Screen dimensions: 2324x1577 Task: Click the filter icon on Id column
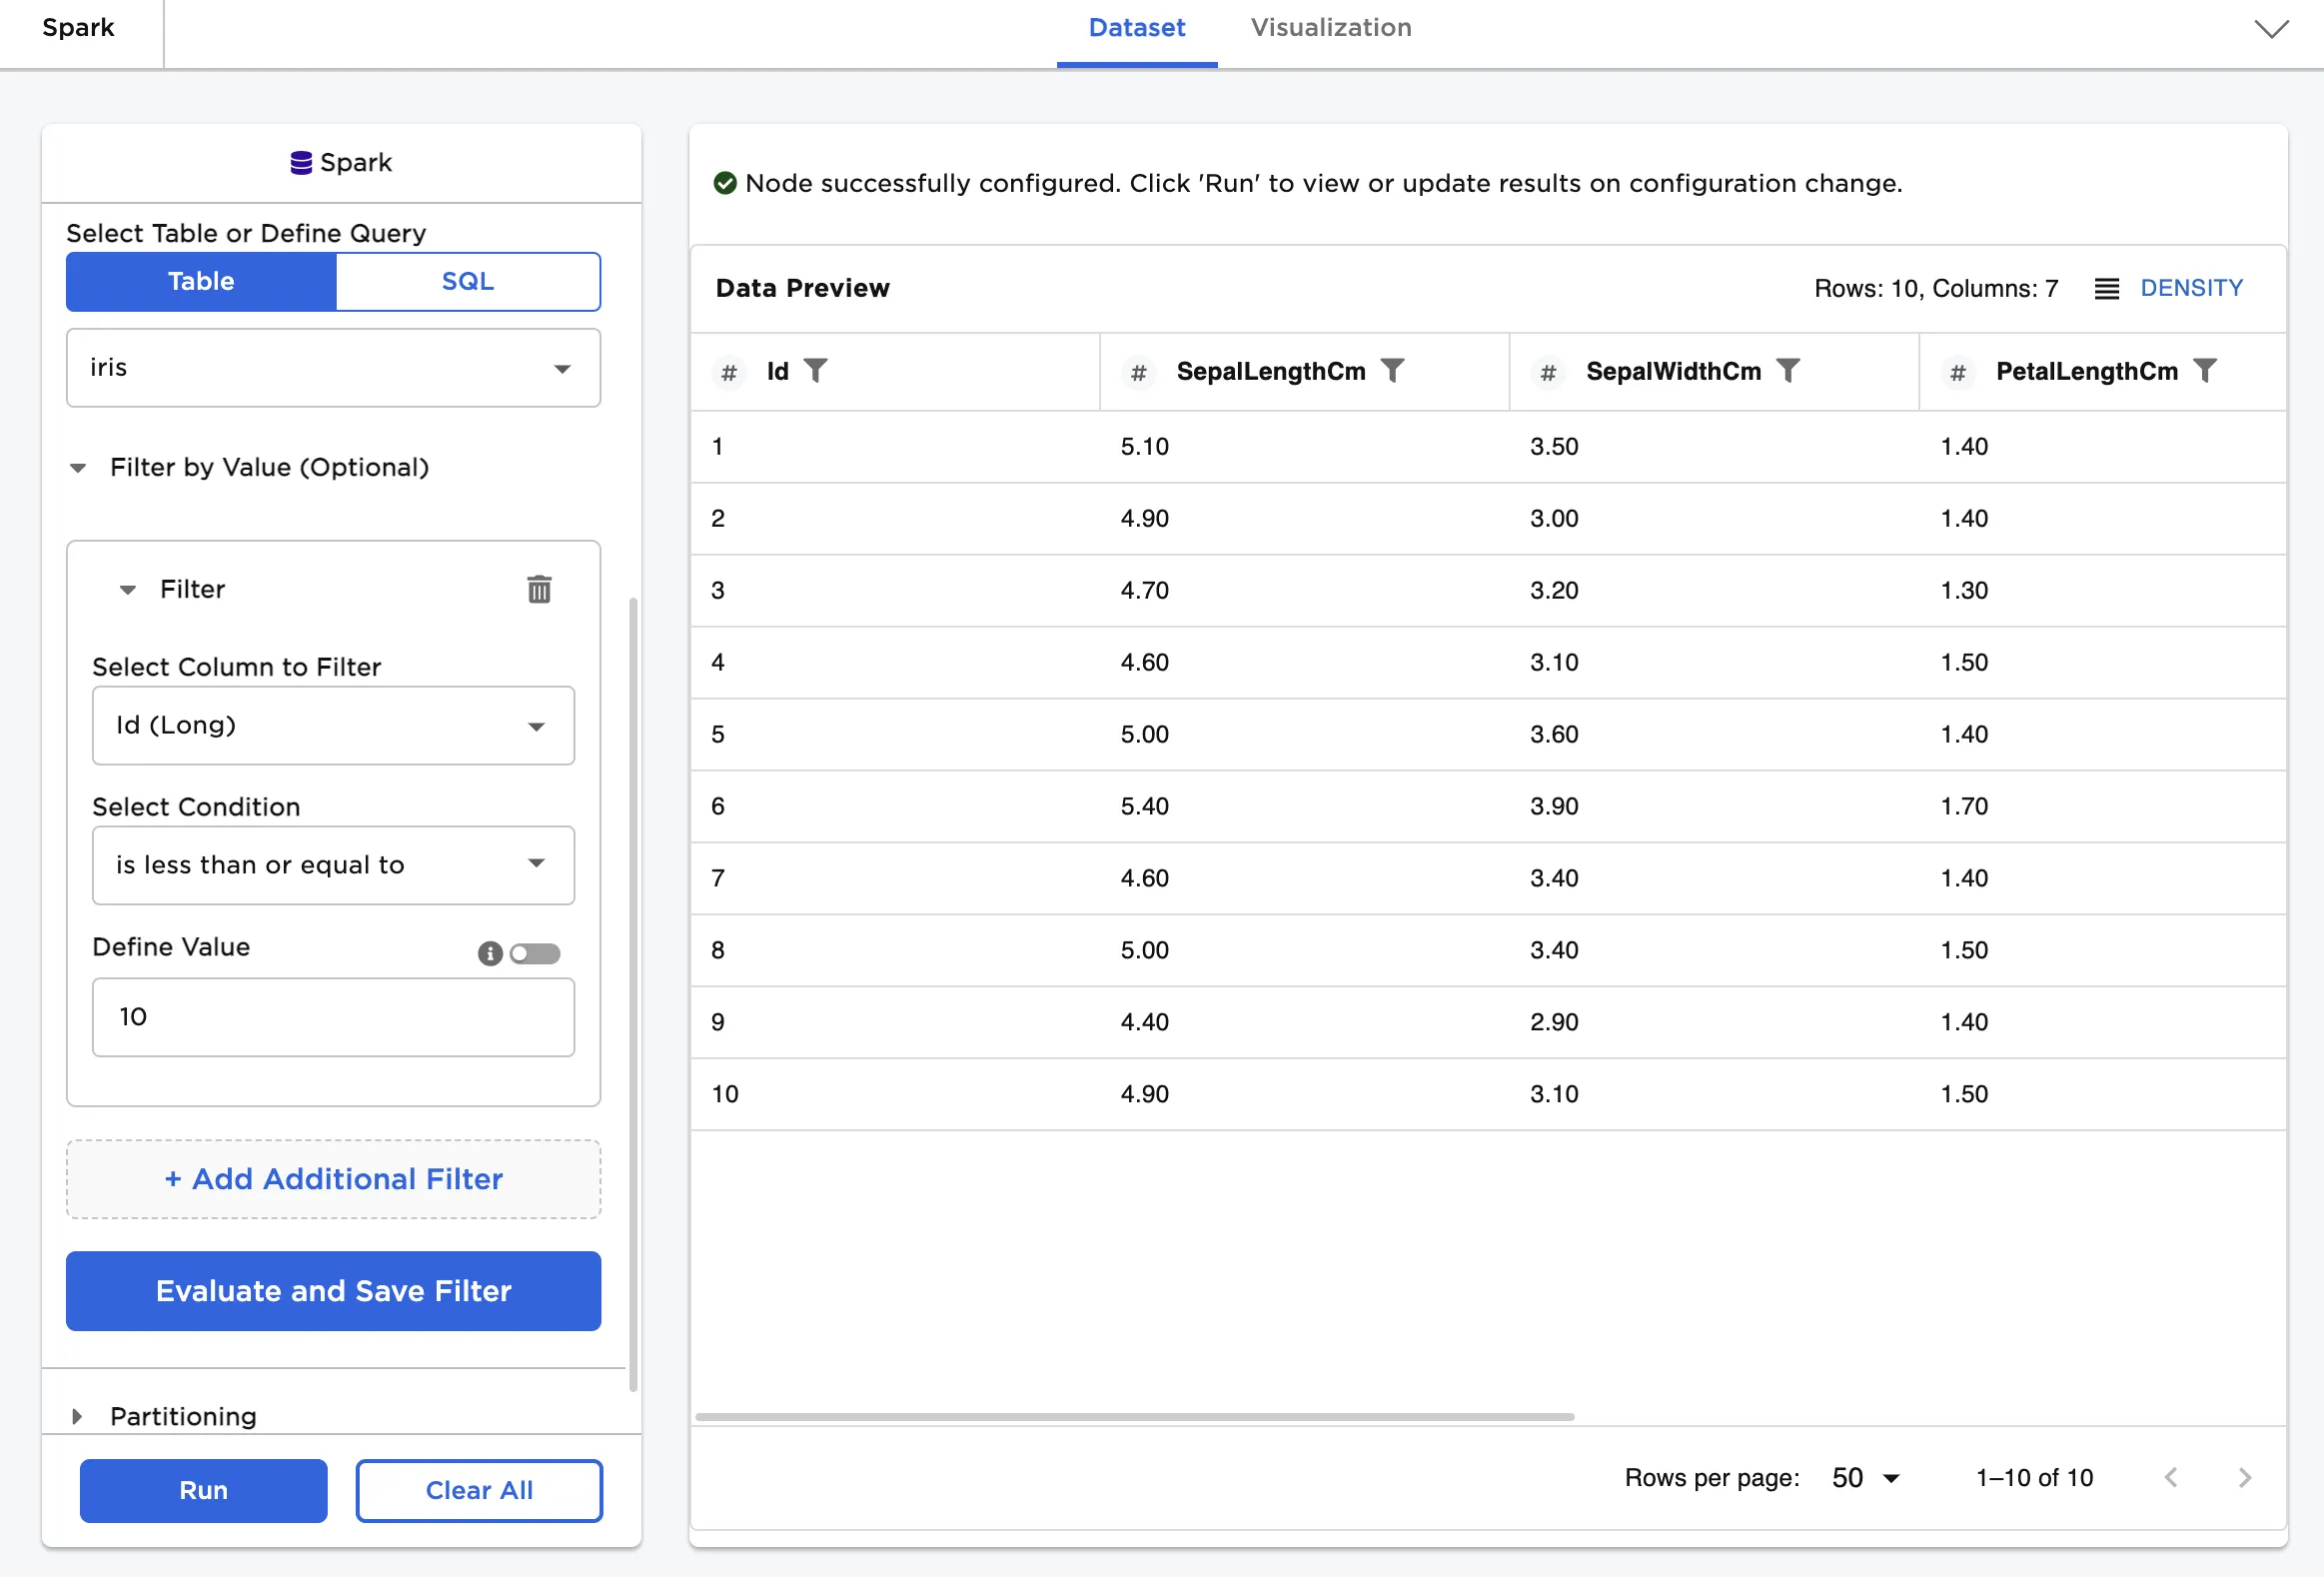816,371
